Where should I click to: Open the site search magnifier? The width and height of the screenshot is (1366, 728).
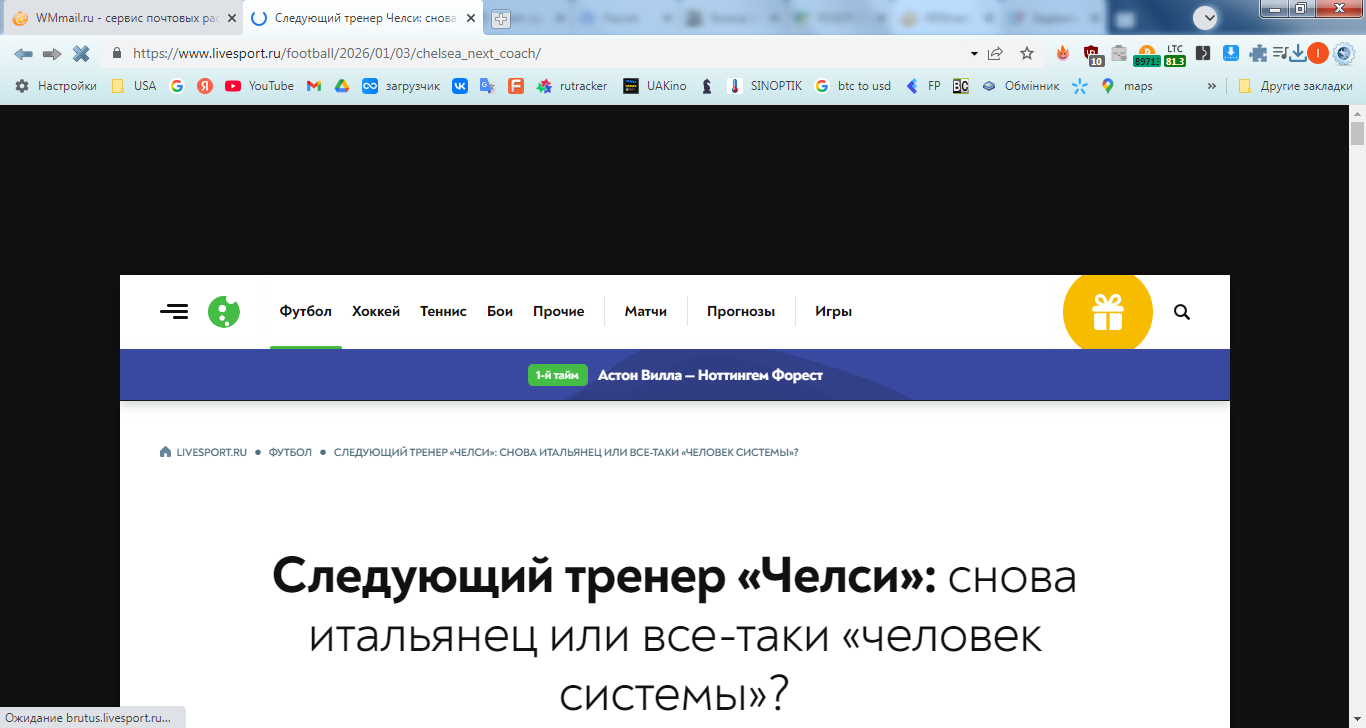coord(1182,312)
